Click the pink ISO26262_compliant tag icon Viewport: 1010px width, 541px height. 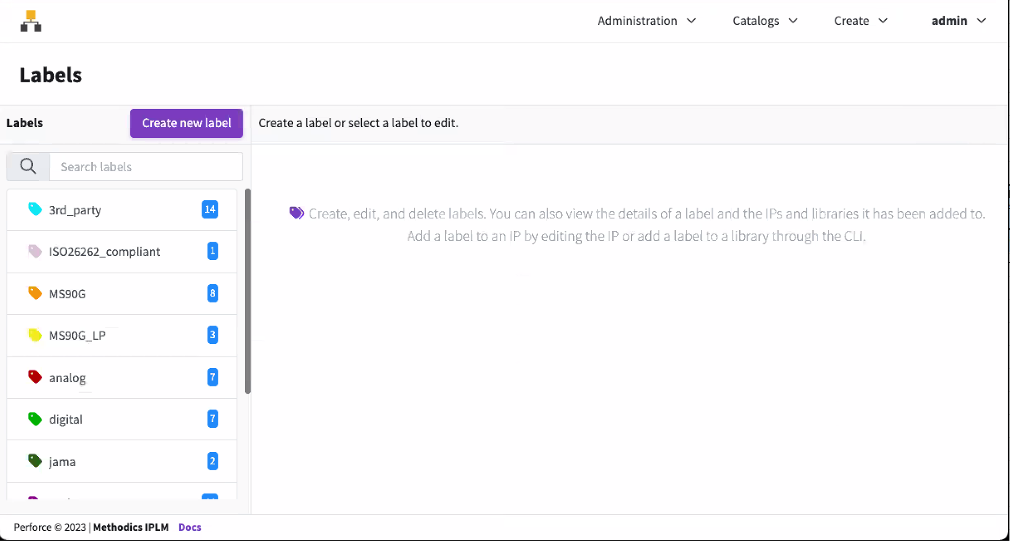point(35,252)
